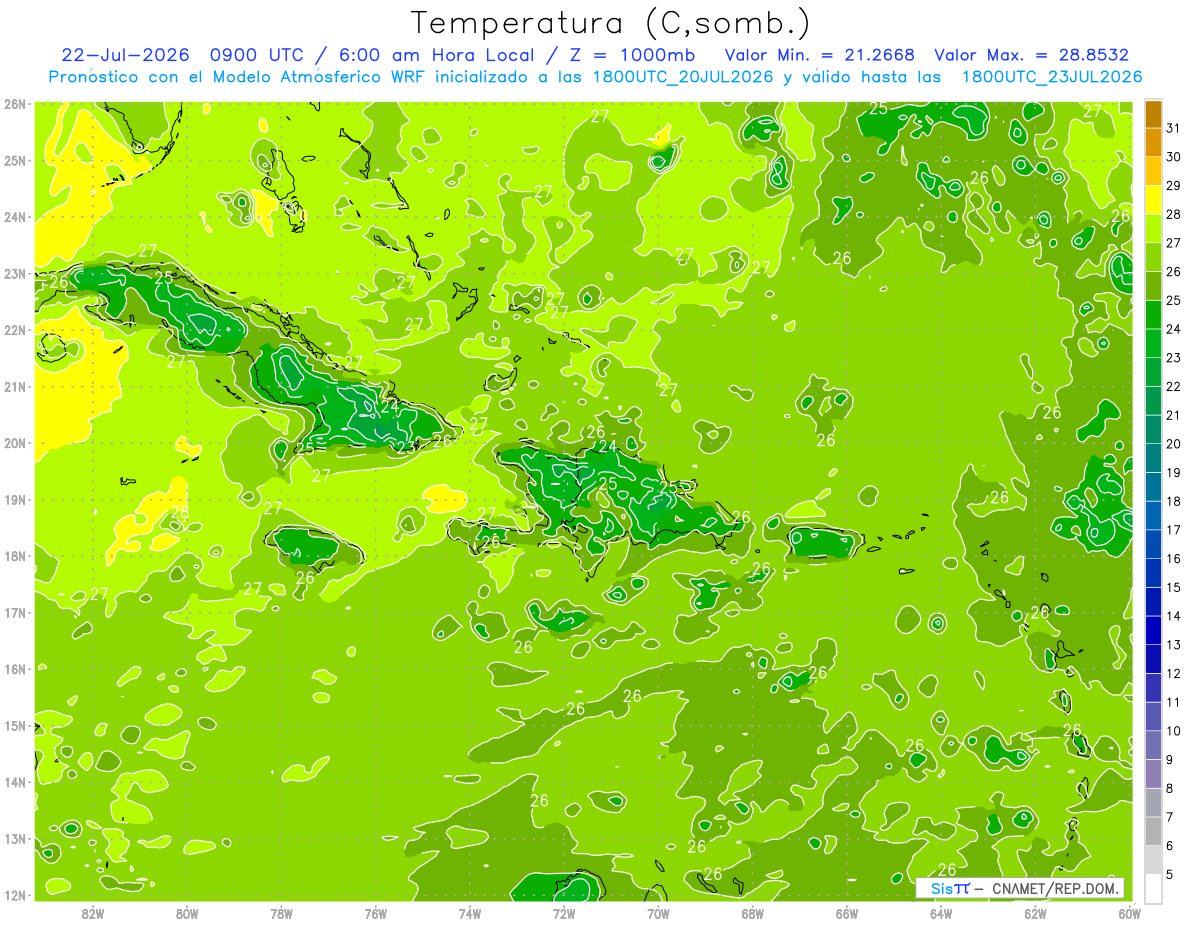Image resolution: width=1200 pixels, height=927 pixels.
Task: Click the latitude axis label '17N'
Action: (x=15, y=612)
